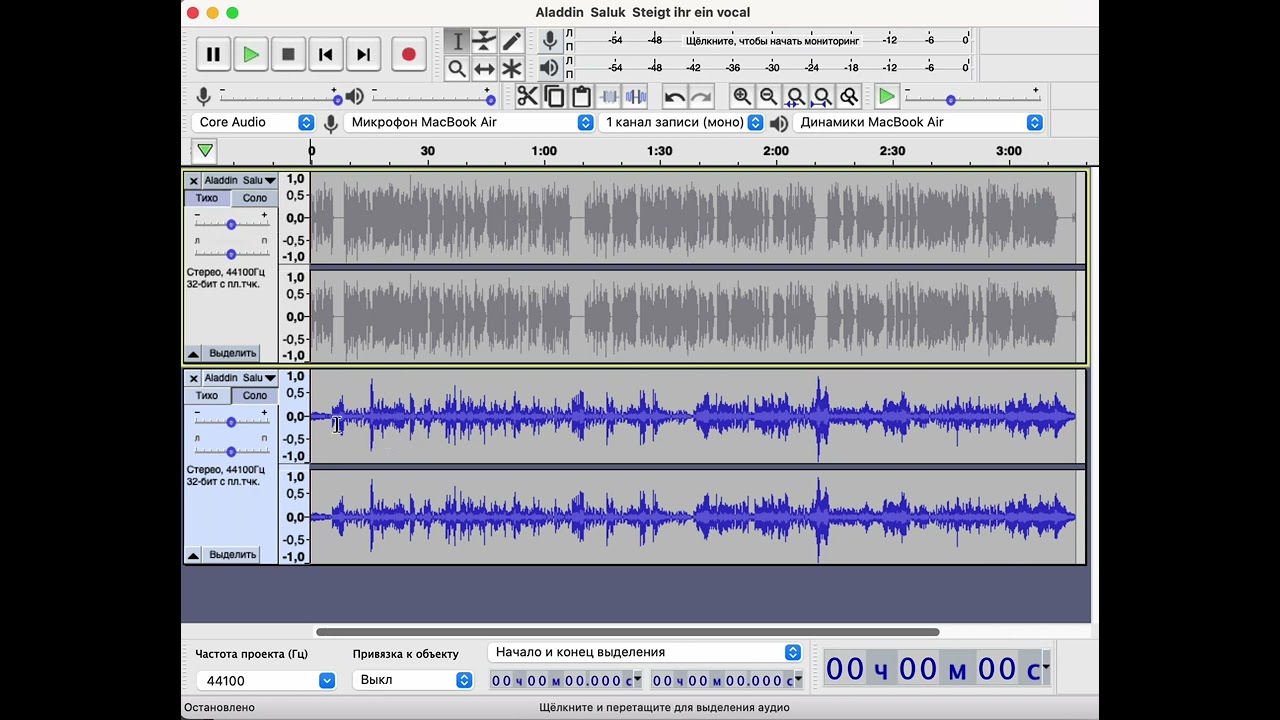Select the Draw (pencil) tool
The width and height of the screenshot is (1280, 720).
pos(511,41)
